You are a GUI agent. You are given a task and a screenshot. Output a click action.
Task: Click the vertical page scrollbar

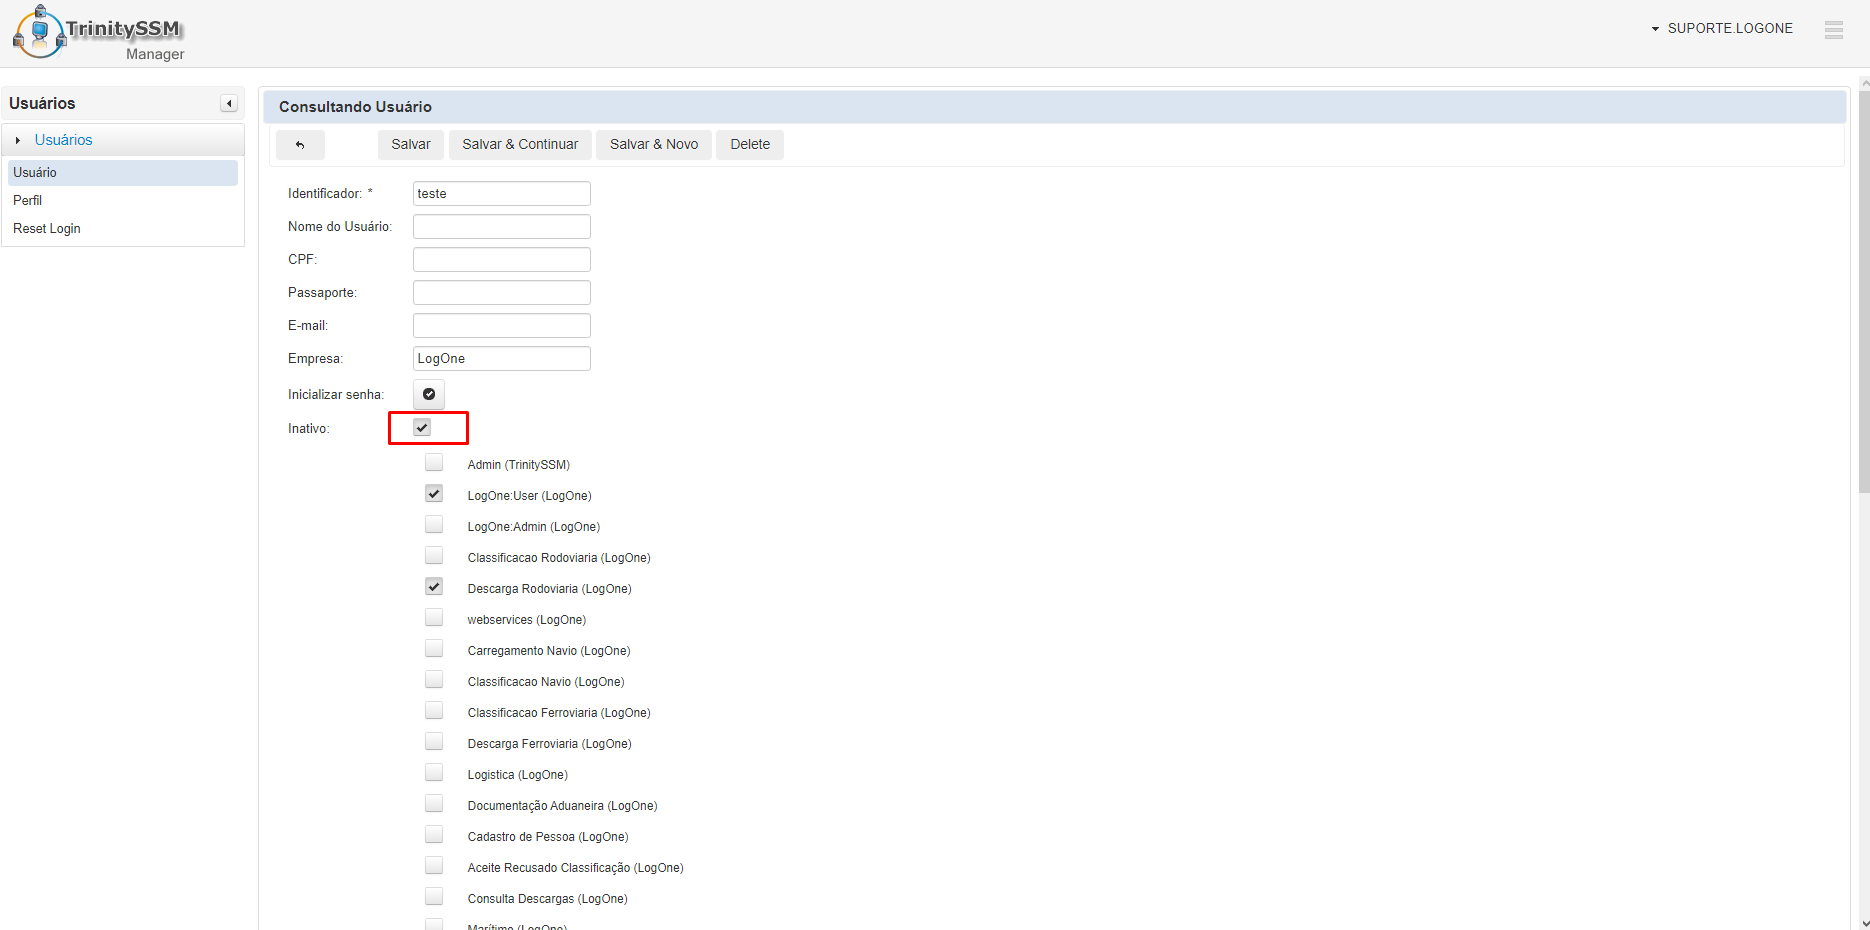(1863, 300)
